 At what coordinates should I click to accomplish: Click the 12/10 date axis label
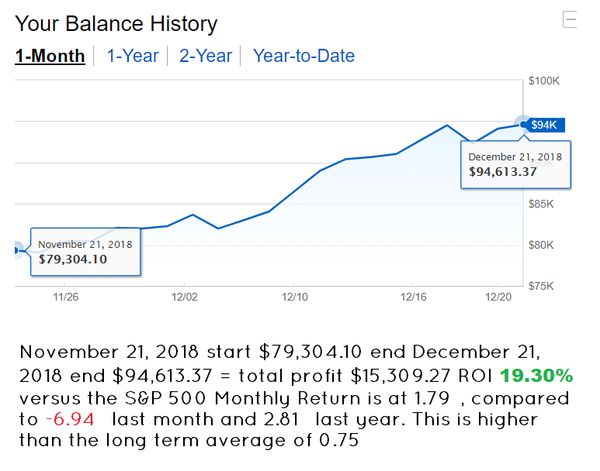[296, 296]
